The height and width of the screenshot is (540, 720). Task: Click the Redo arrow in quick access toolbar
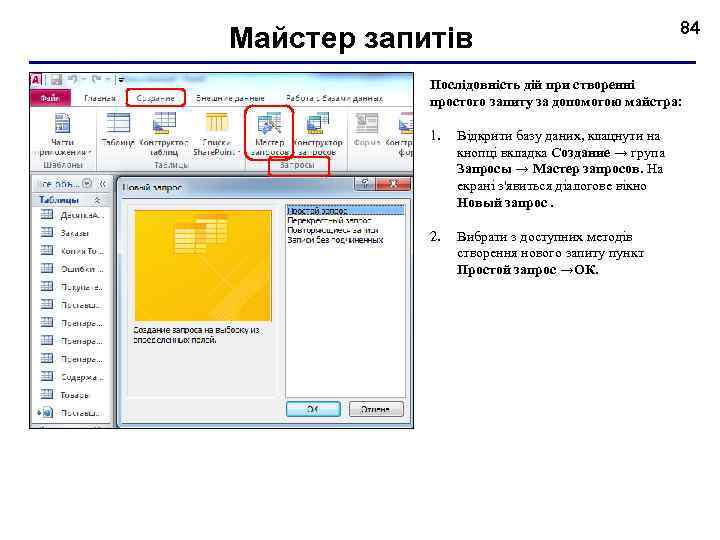coord(96,79)
